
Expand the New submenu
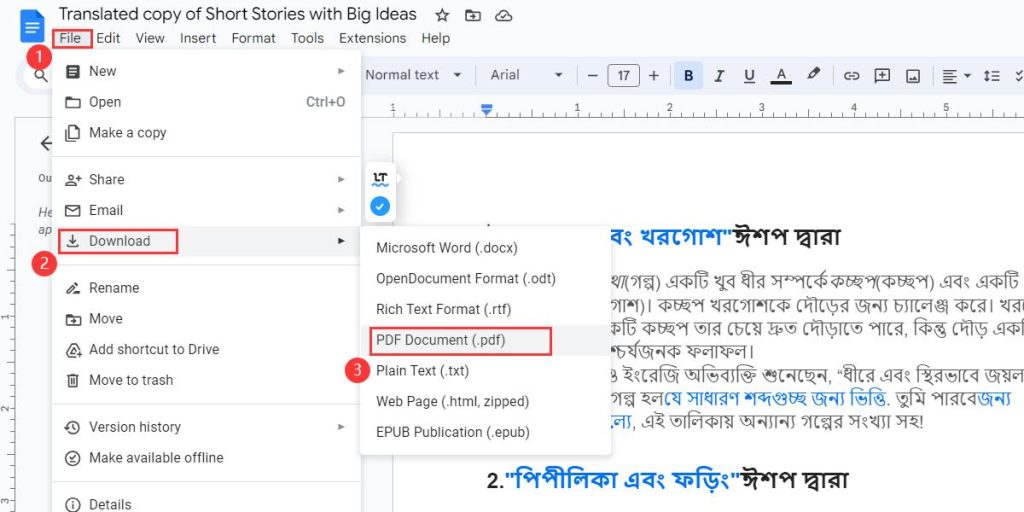click(x=206, y=71)
